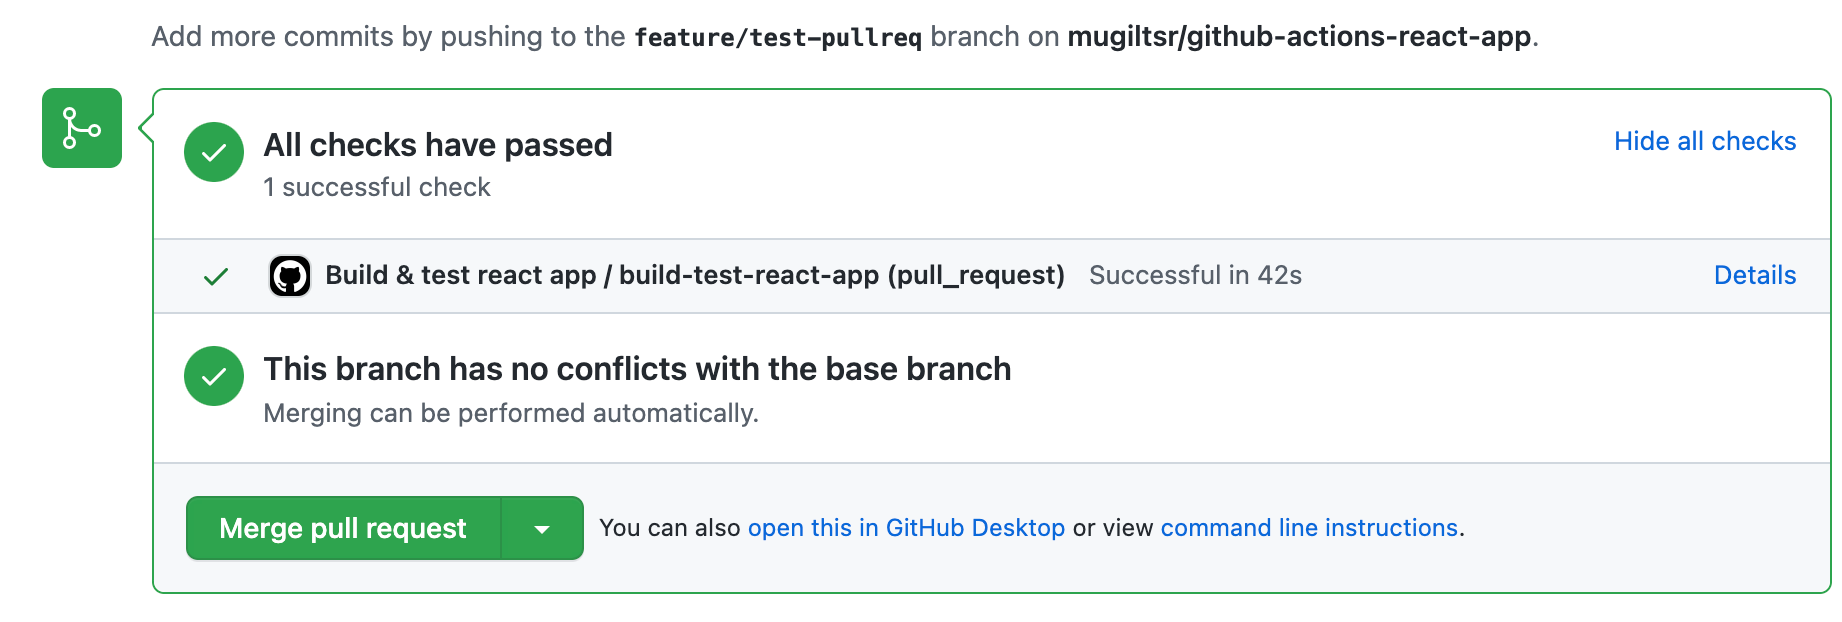The image size is (1842, 622).
Task: Click the GitHub Actions Octocat avatar icon
Action: [290, 276]
